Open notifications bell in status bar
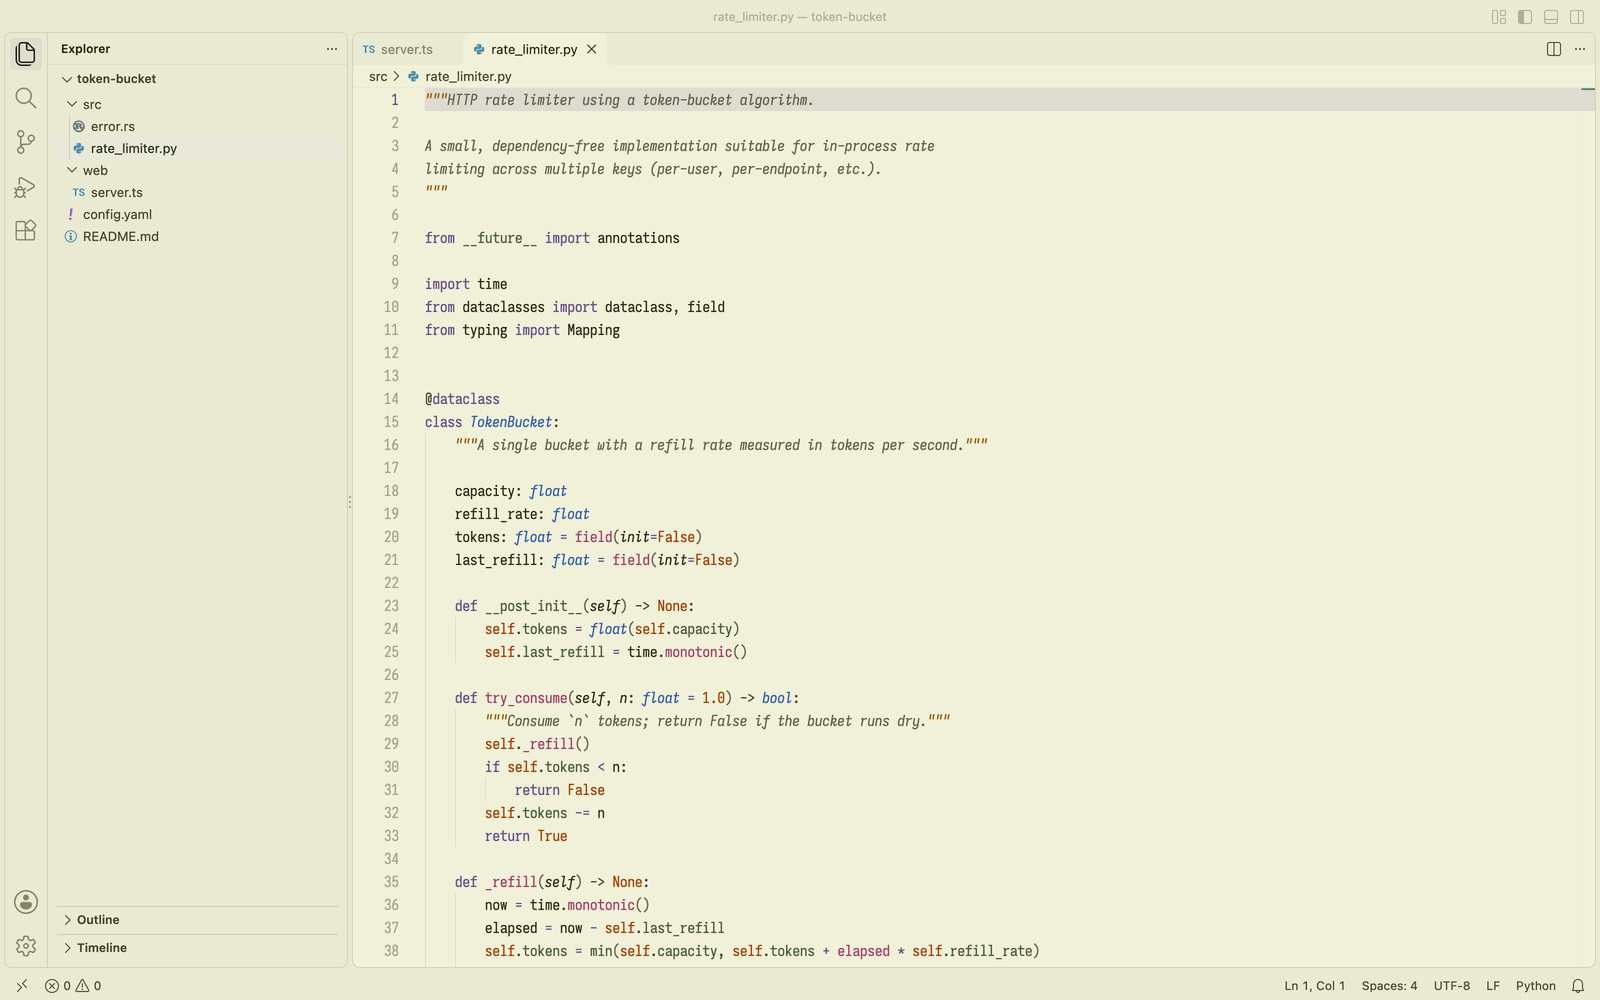The width and height of the screenshot is (1600, 1000). tap(1578, 986)
